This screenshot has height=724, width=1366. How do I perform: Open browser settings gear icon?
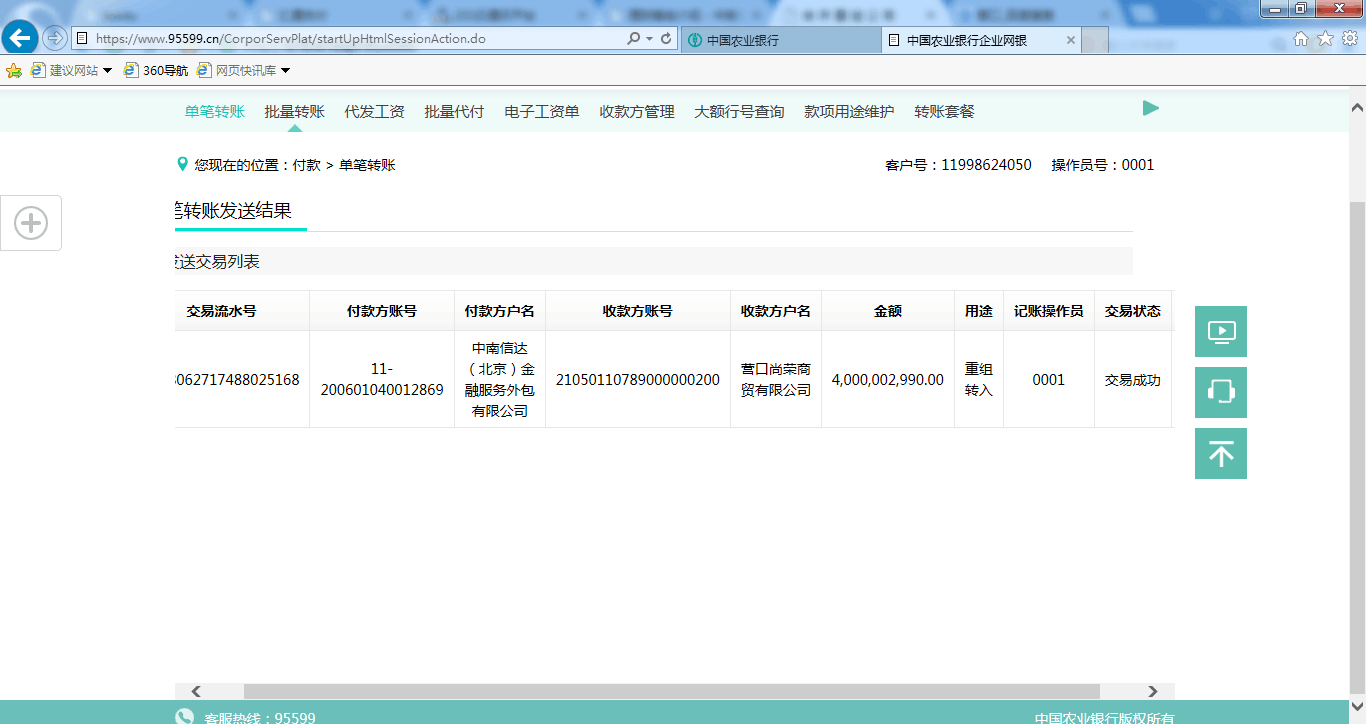[x=1349, y=39]
